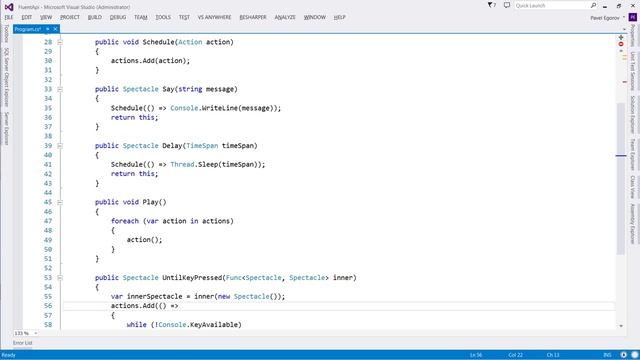Open the Server Explorer side tab
The height and width of the screenshot is (360, 640).
[x=6, y=128]
